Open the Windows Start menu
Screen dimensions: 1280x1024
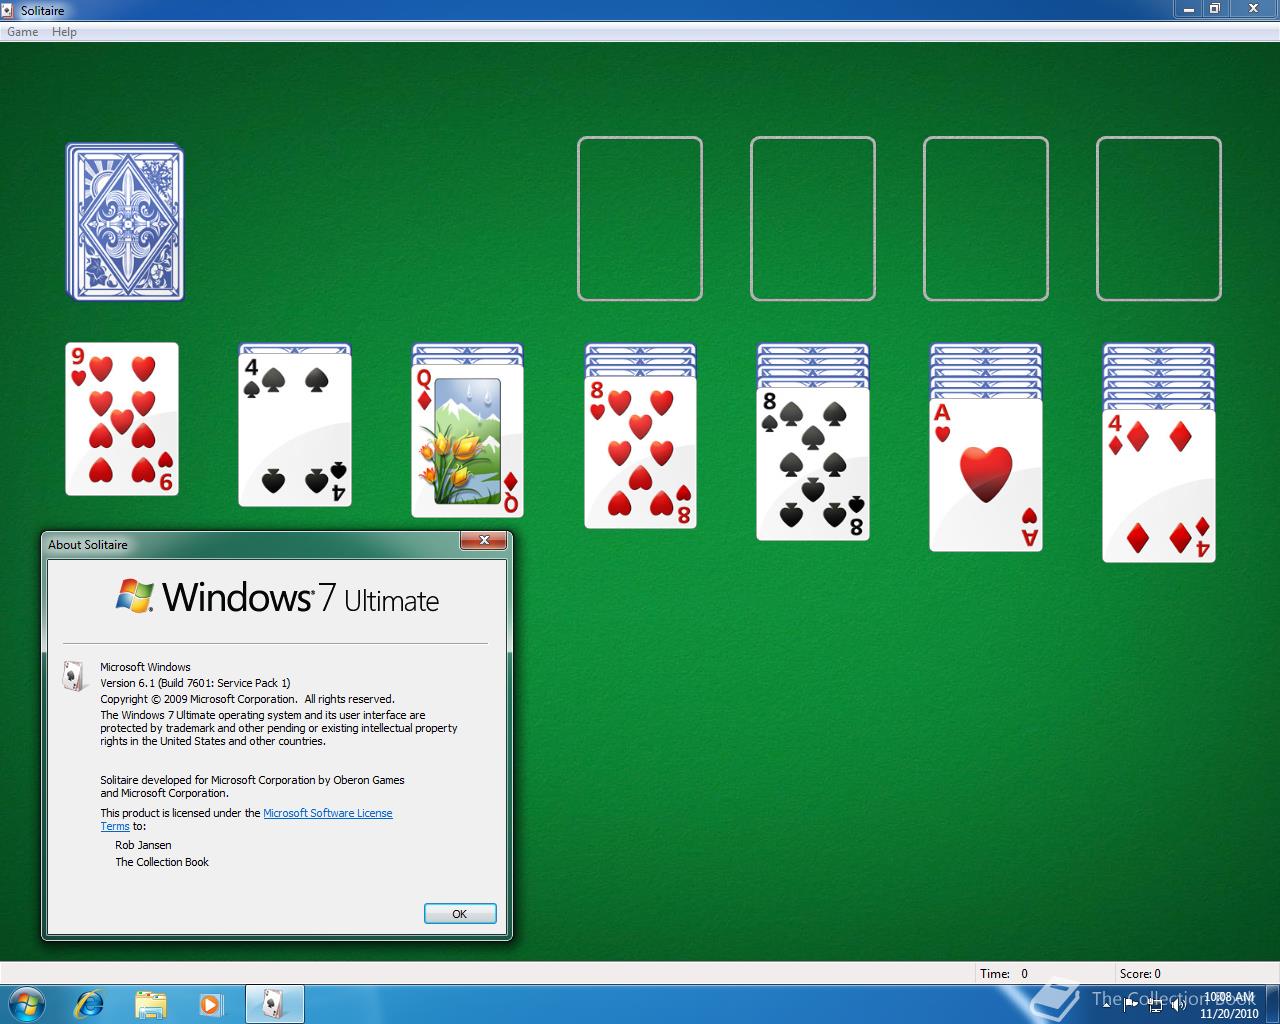(26, 1003)
